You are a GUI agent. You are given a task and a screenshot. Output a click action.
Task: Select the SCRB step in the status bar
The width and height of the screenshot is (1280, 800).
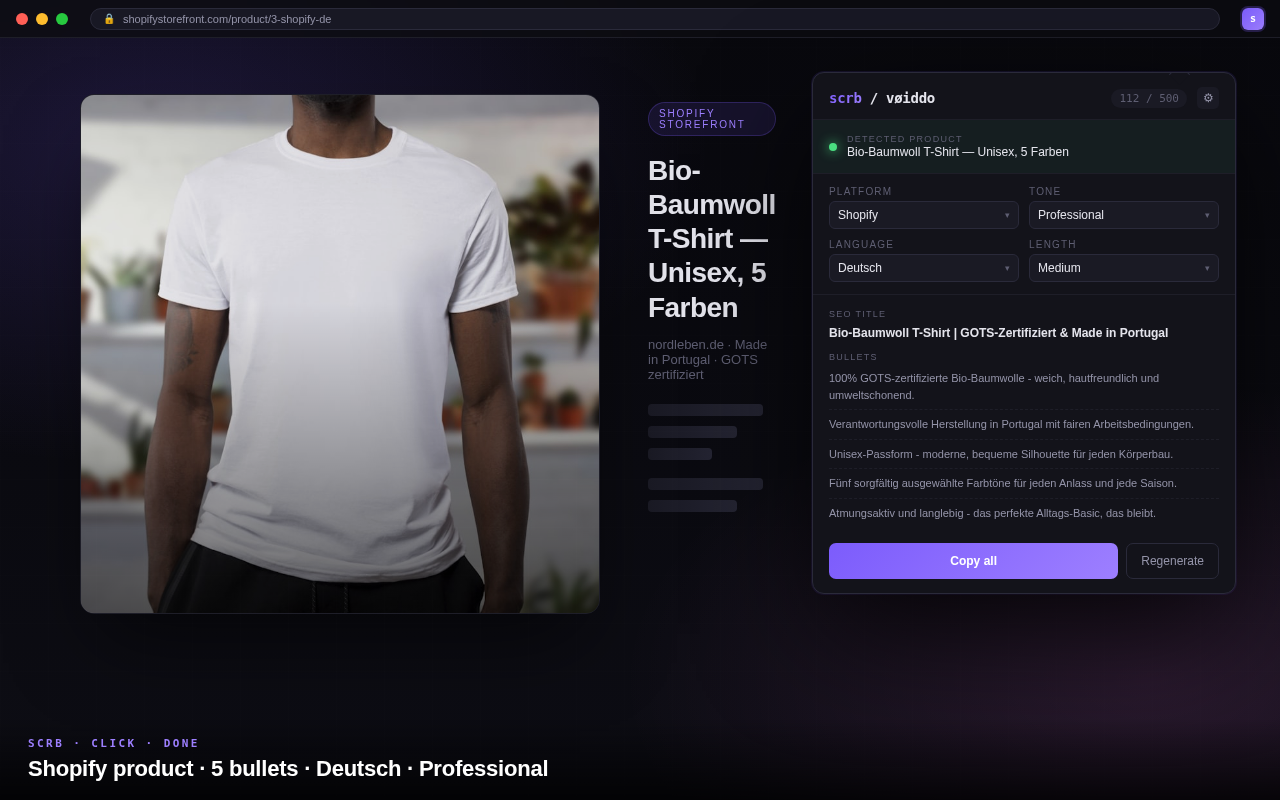point(46,743)
